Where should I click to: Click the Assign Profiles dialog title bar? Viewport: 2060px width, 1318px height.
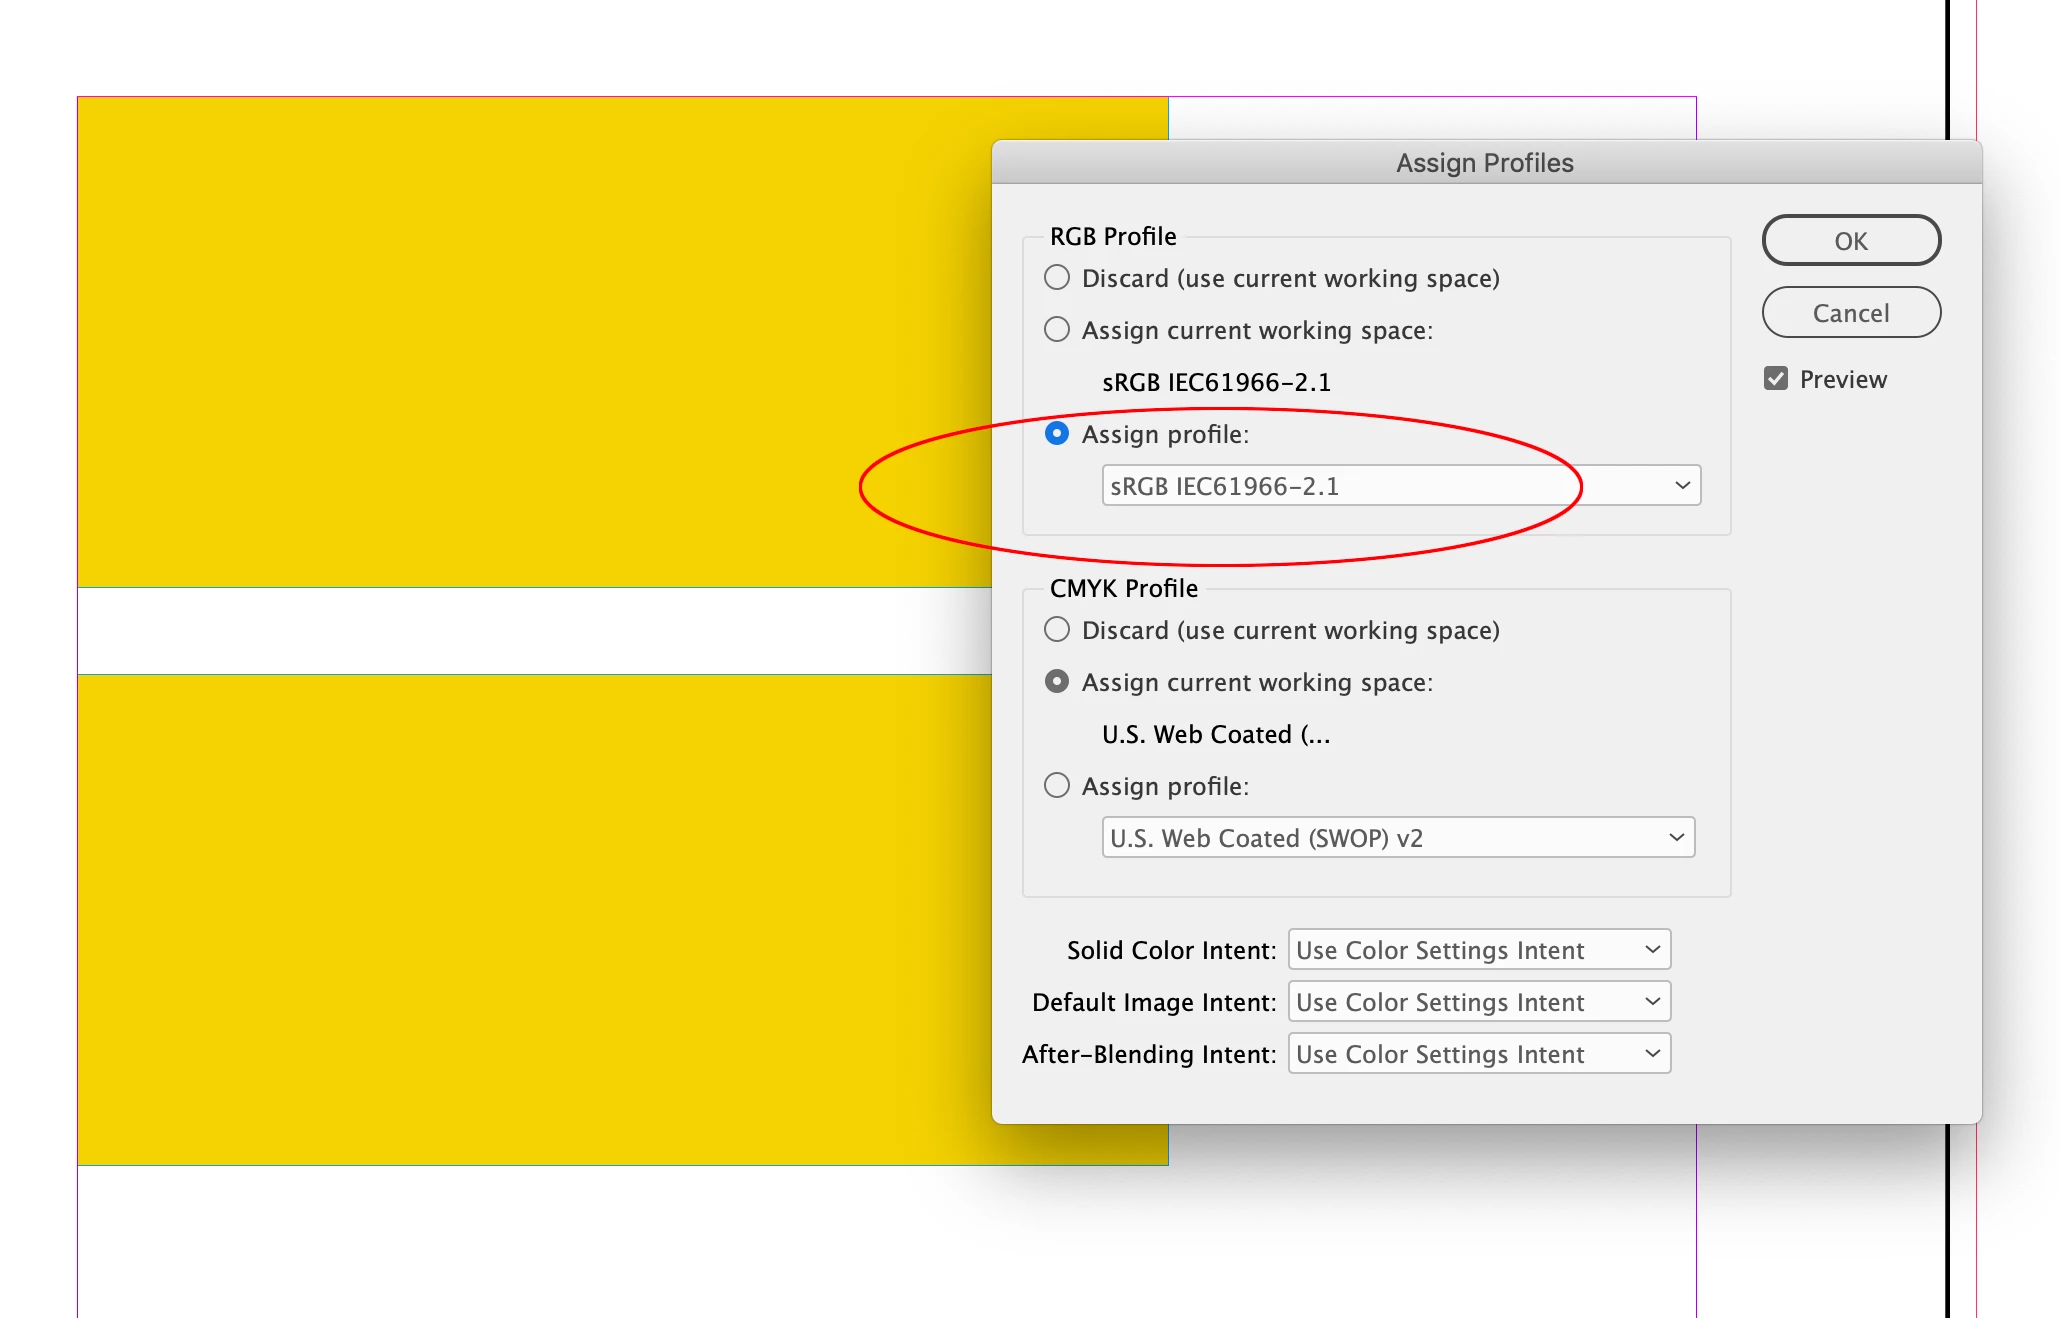click(x=1485, y=163)
